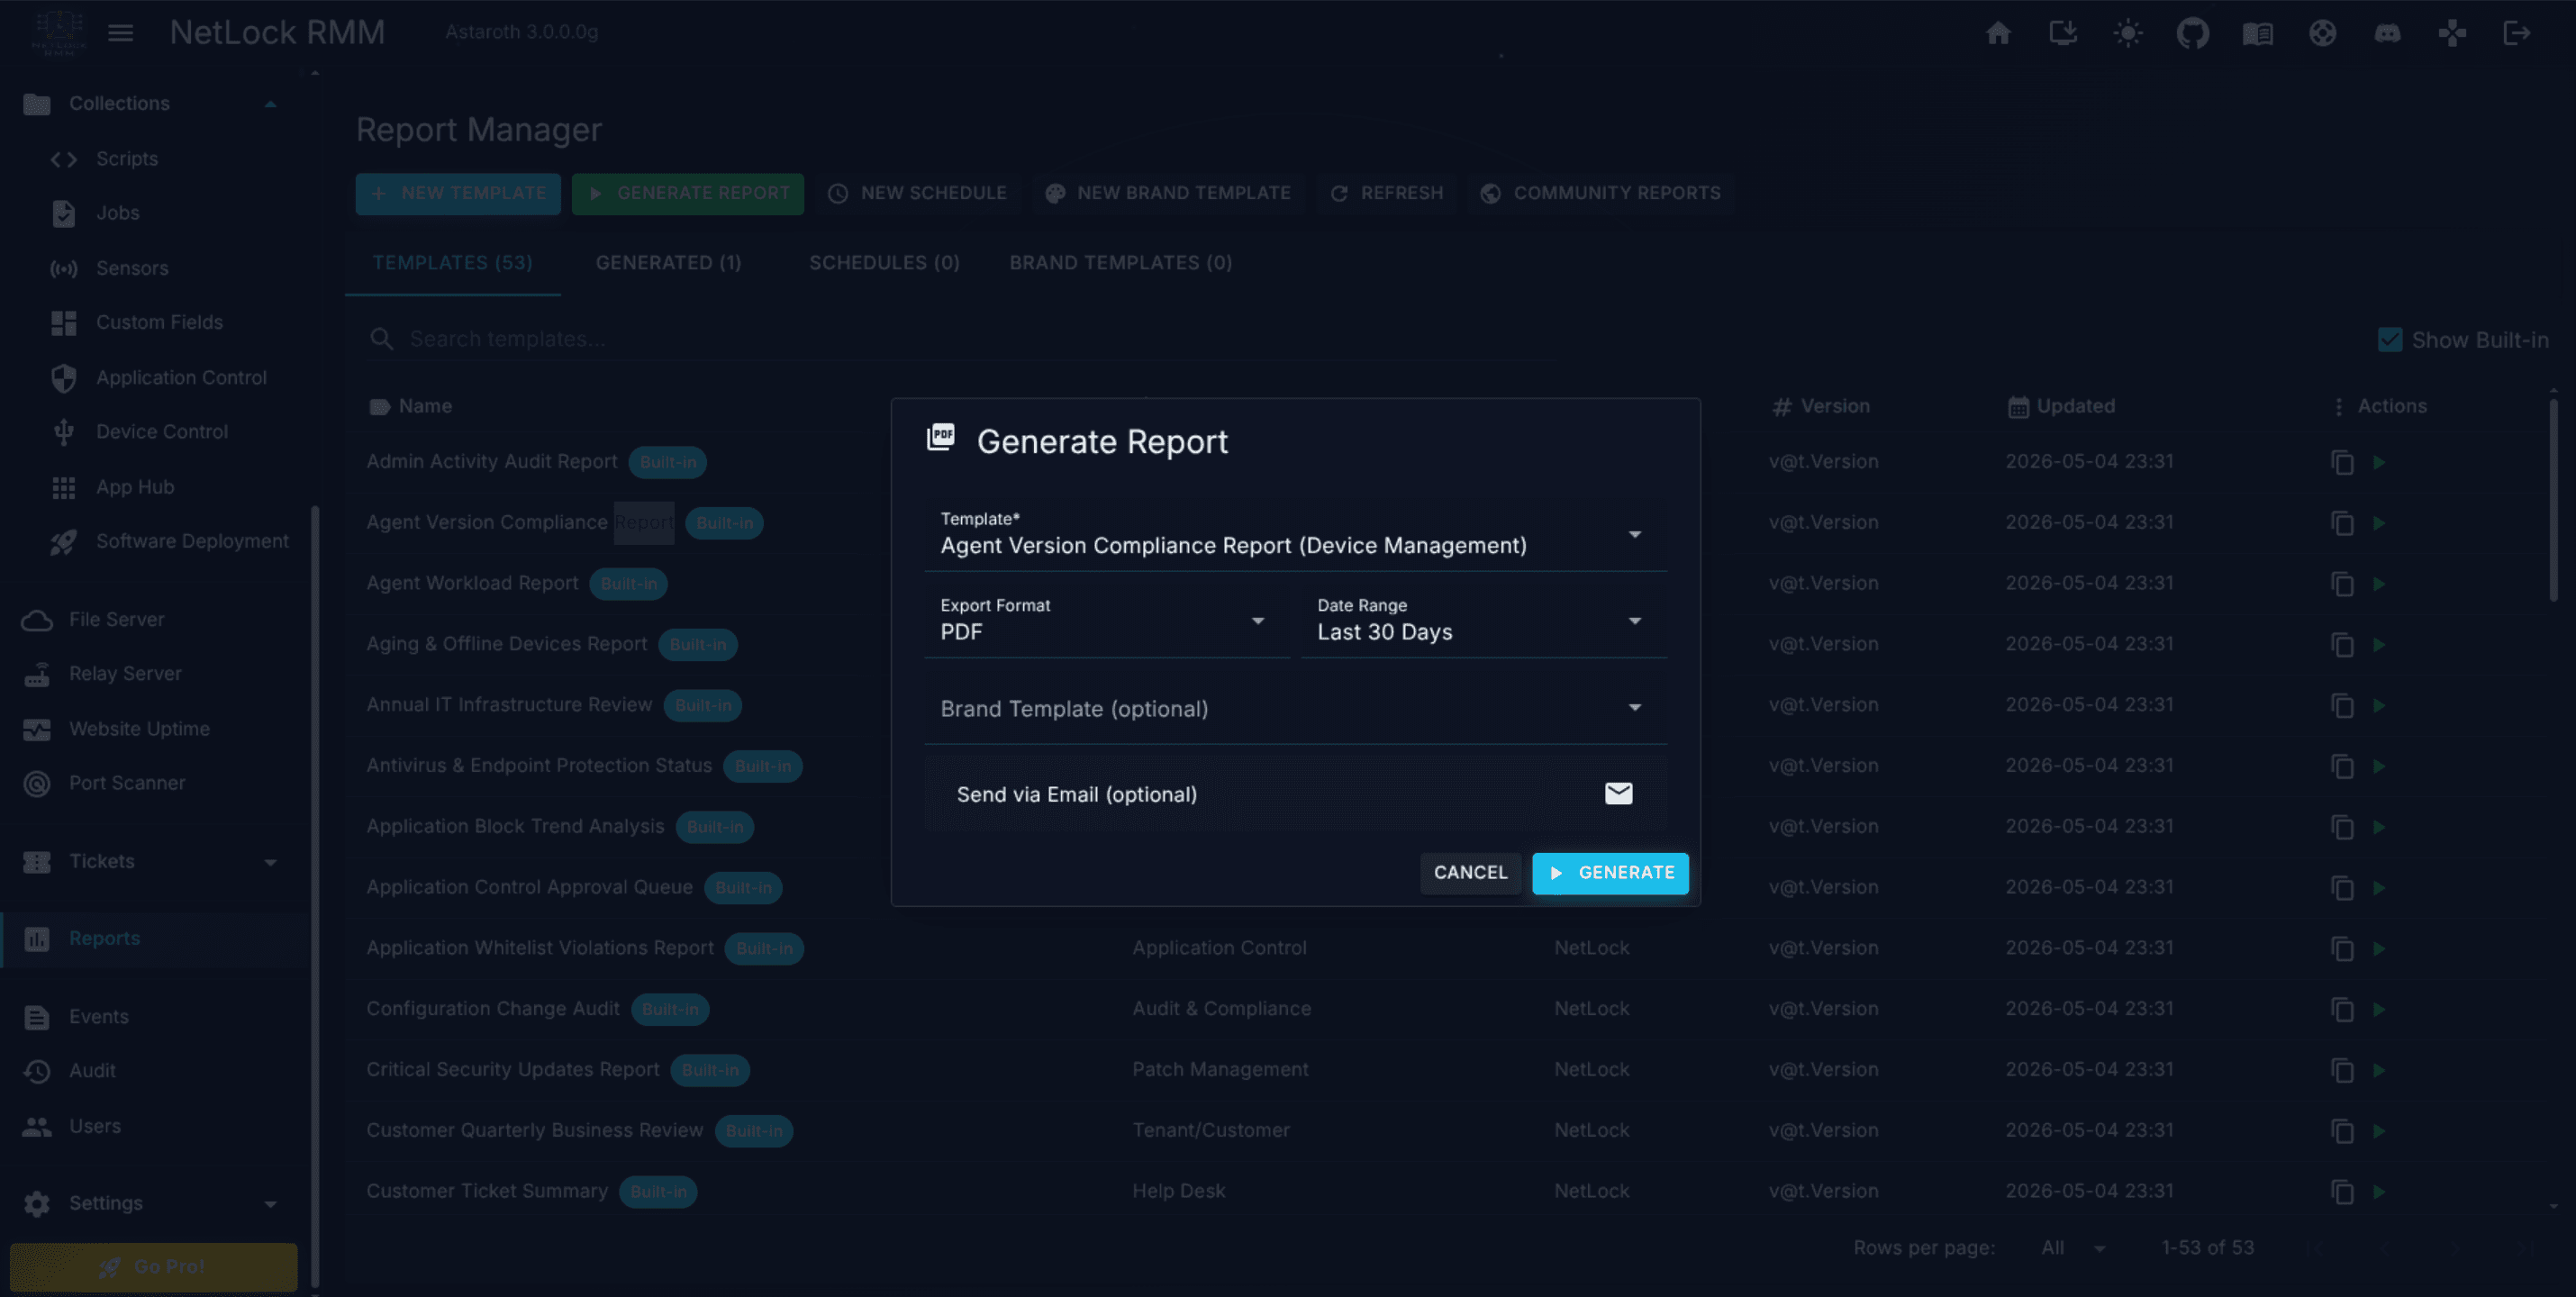Image resolution: width=2576 pixels, height=1297 pixels.
Task: Expand the Settings section
Action: coord(155,1203)
